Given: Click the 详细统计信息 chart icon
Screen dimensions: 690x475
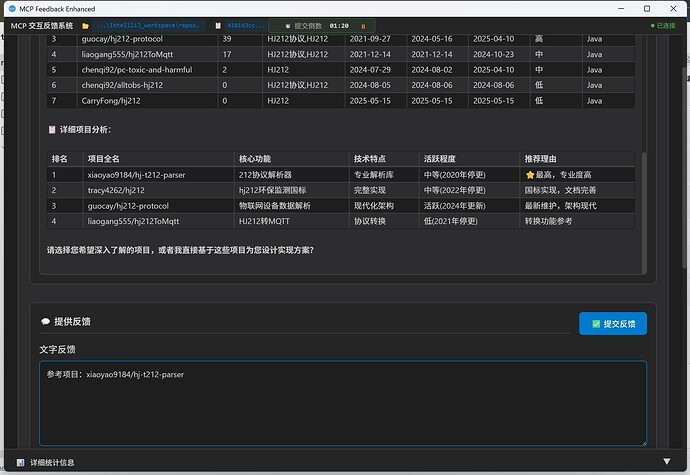Looking at the screenshot, I should 20,463.
